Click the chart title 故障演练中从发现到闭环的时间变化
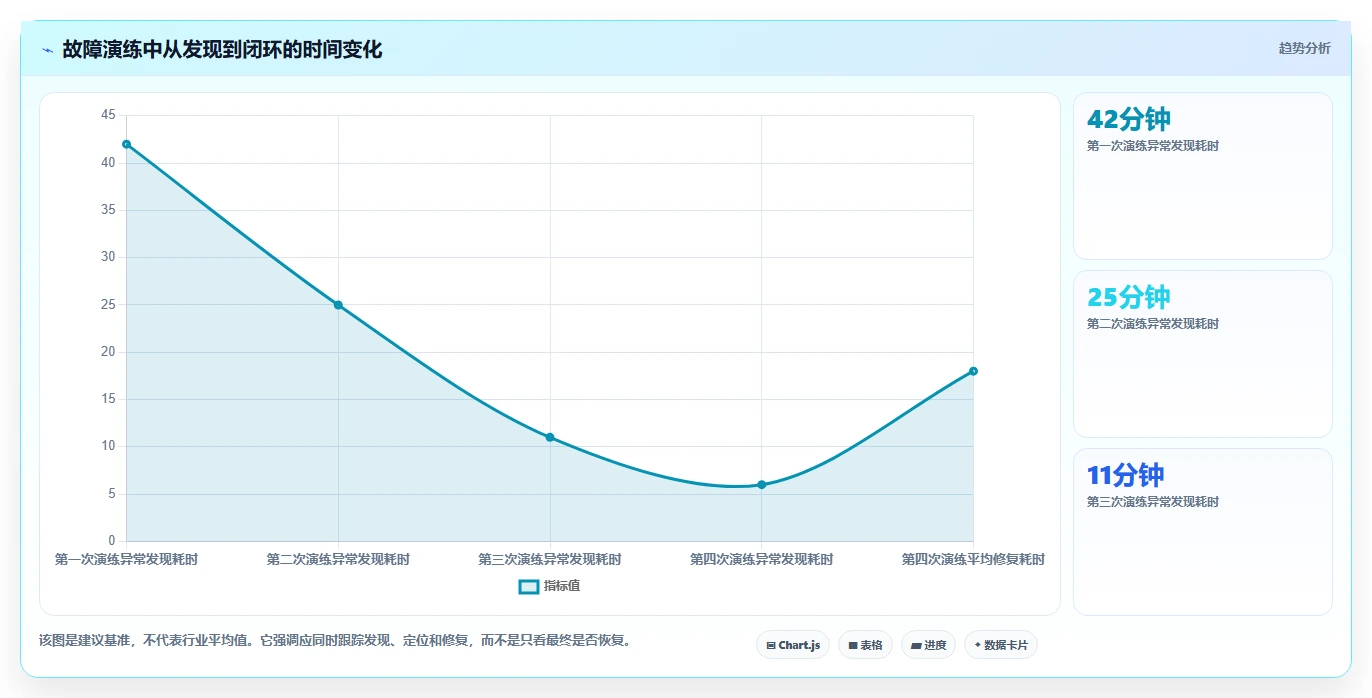Image resolution: width=1372 pixels, height=698 pixels. point(222,50)
